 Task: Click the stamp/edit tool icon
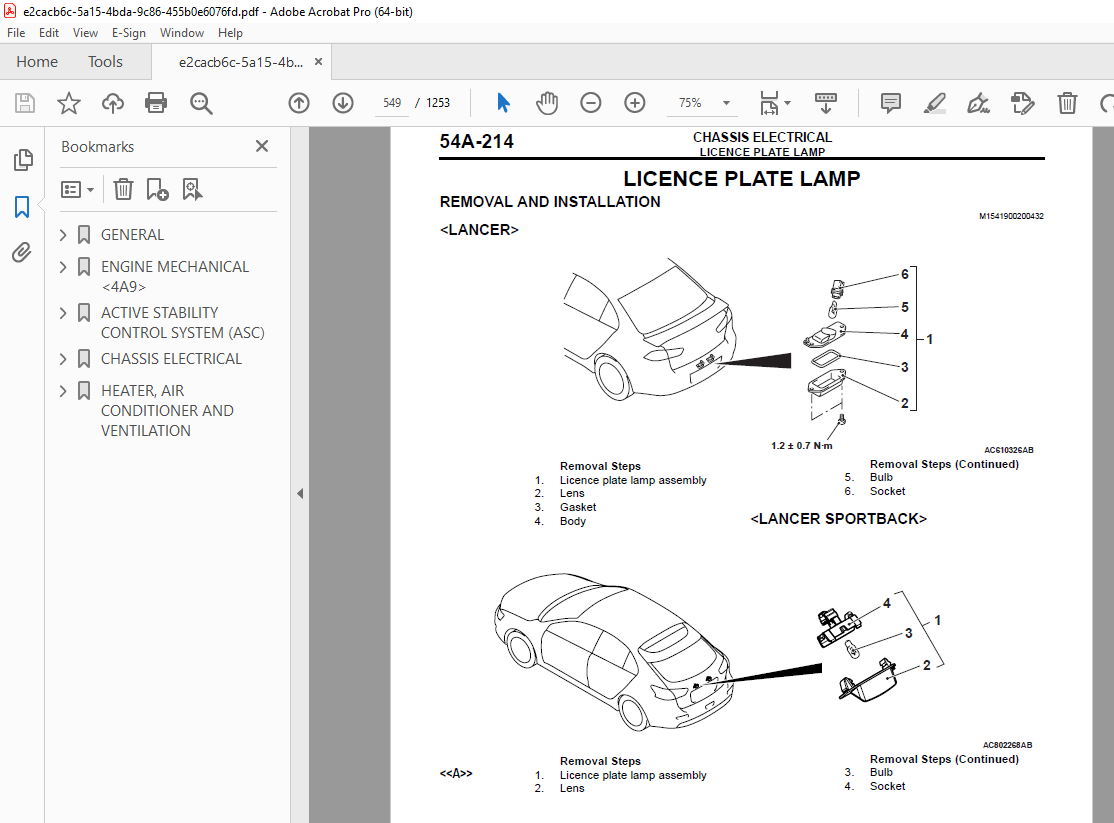click(1022, 103)
